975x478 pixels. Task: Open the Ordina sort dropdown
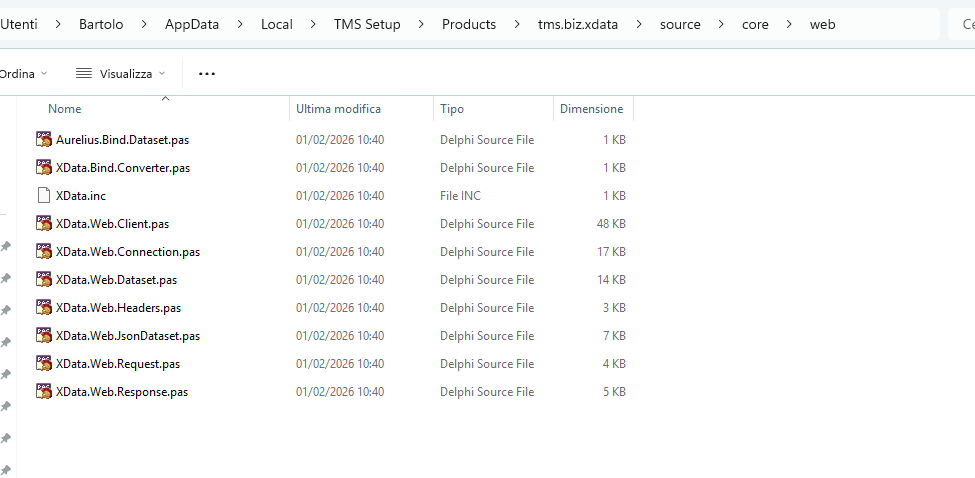pos(24,74)
